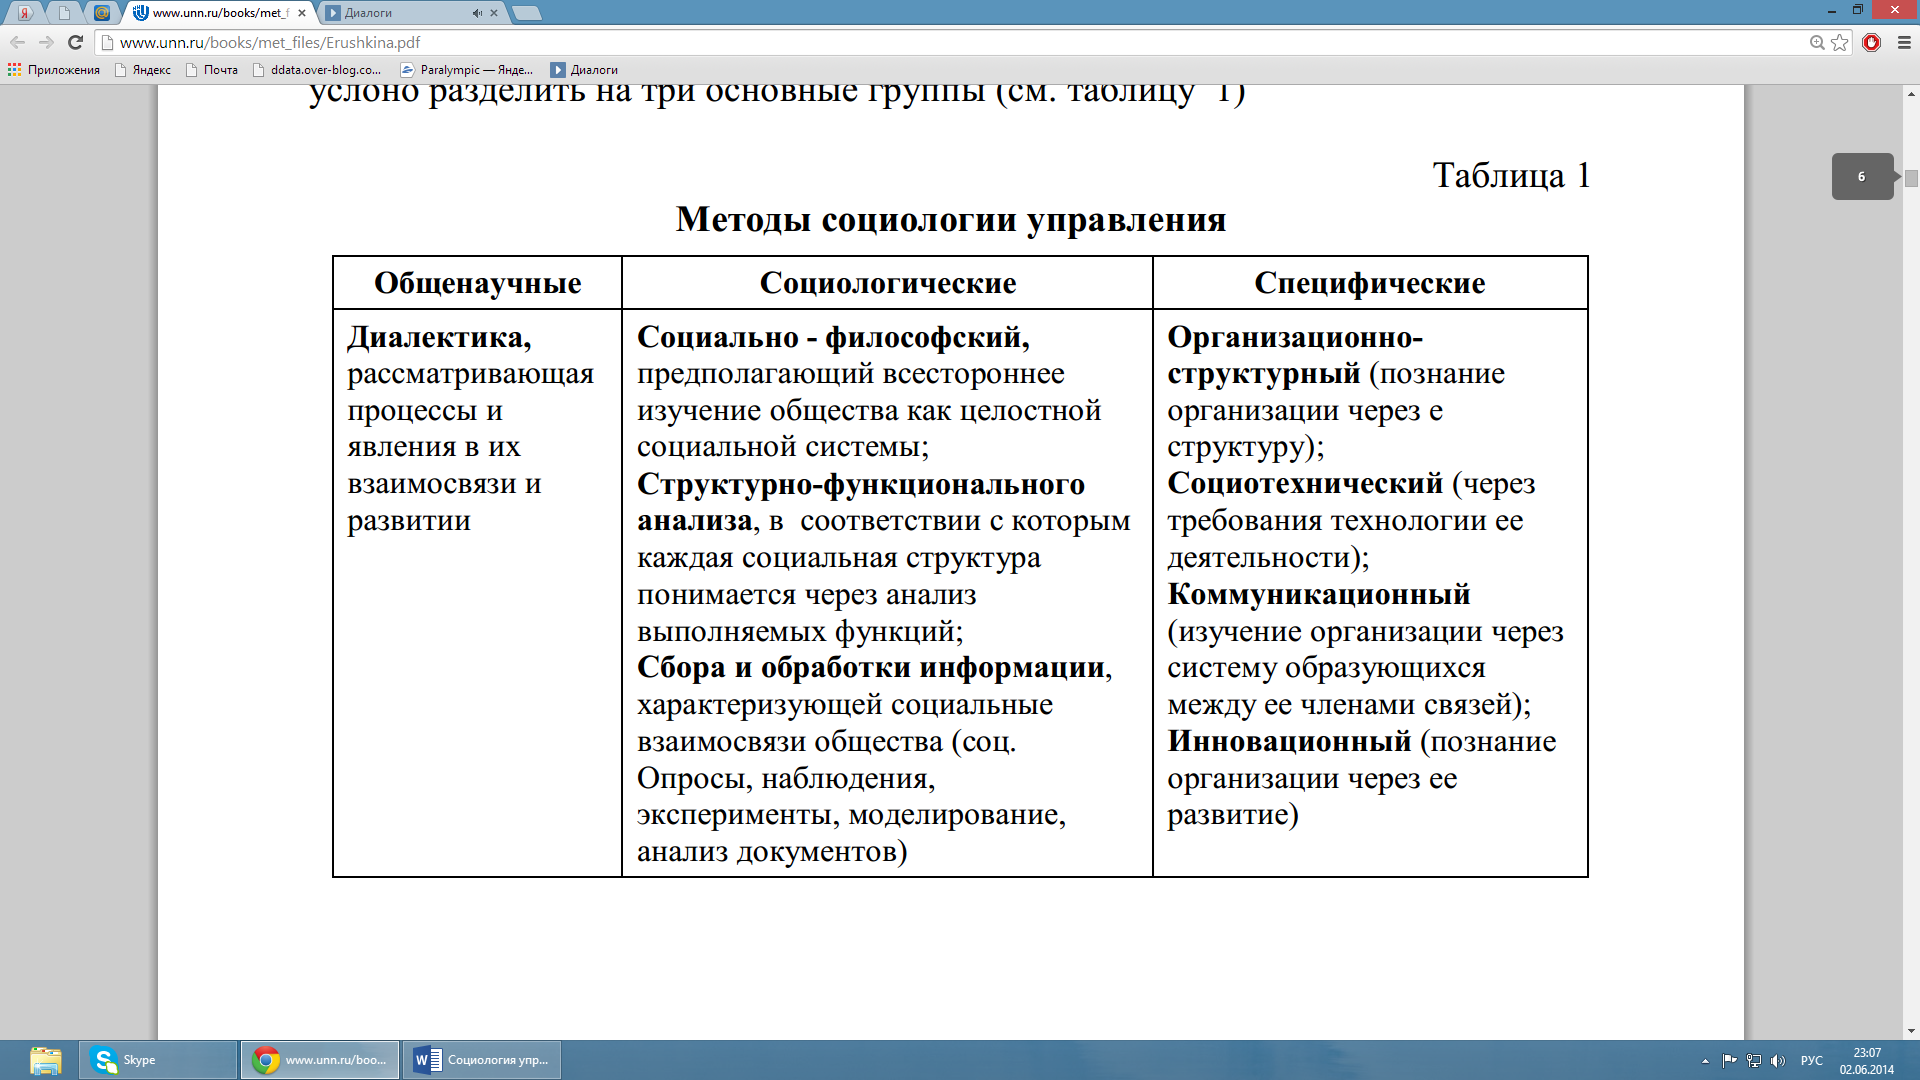Viewport: 1920px width, 1080px height.
Task: Bookmark this page with the star icon
Action: pyautogui.click(x=1840, y=42)
